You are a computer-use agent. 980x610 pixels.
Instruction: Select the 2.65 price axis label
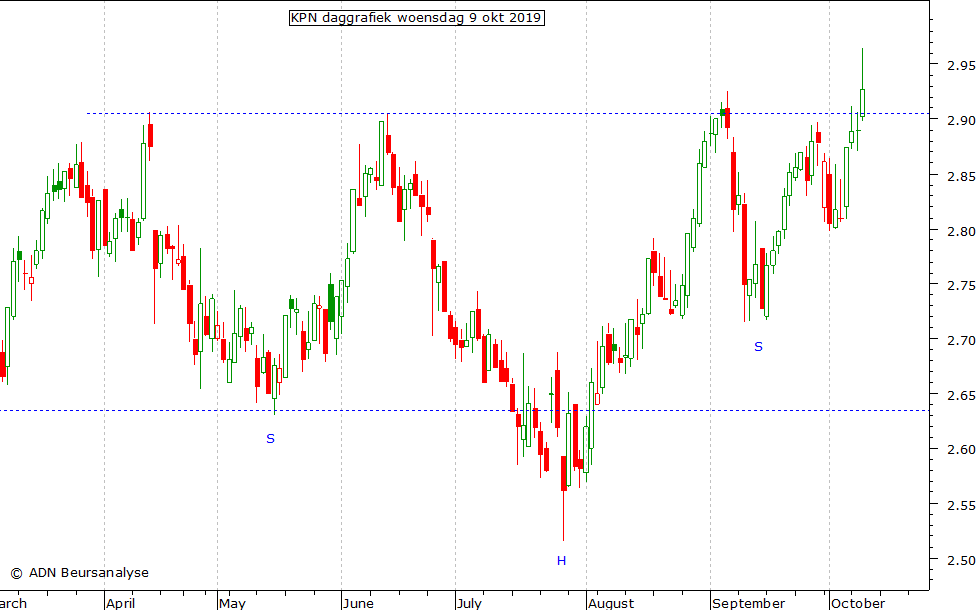[x=961, y=396]
